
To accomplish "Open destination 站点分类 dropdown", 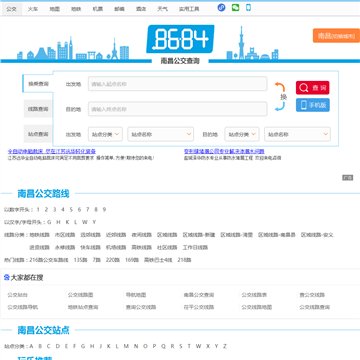I will point(242,134).
